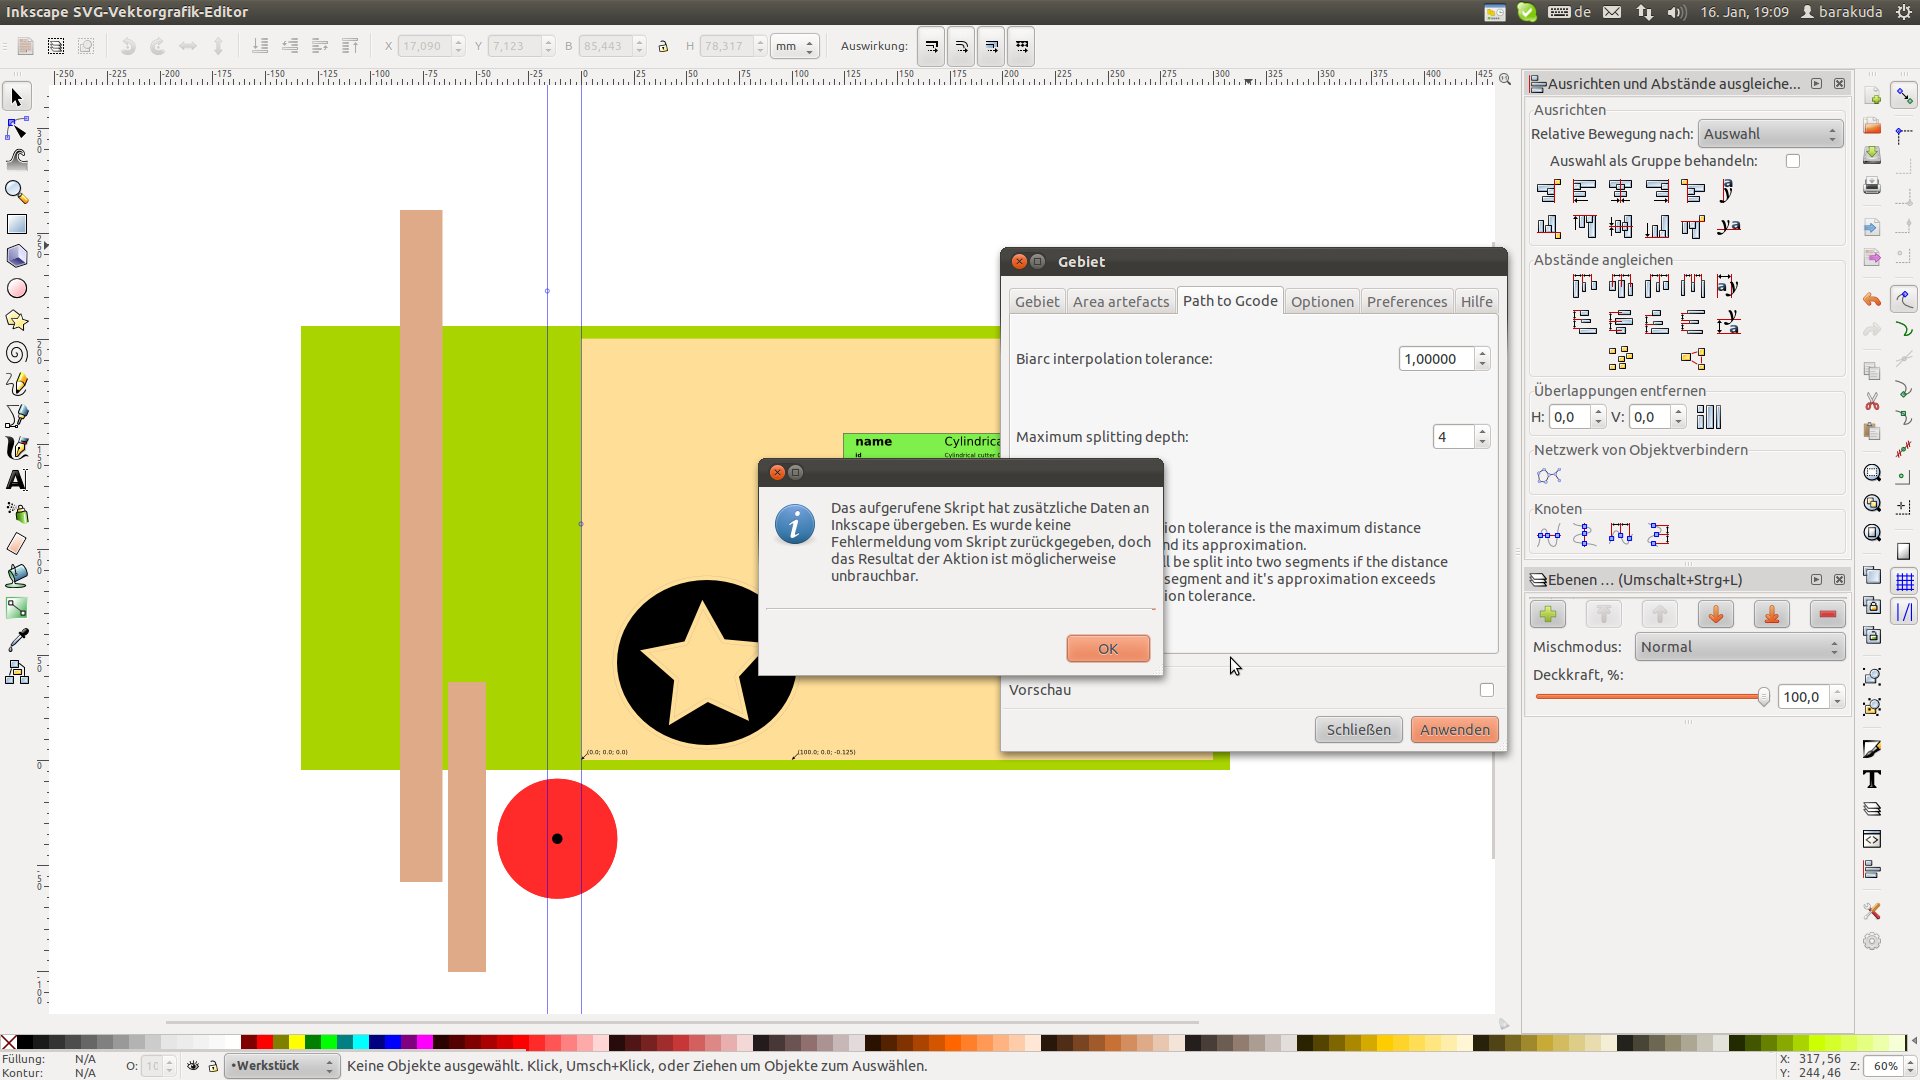This screenshot has width=1920, height=1080.
Task: Toggle 'Auswahl als Gruppe behandeln' checkbox
Action: tap(1793, 161)
